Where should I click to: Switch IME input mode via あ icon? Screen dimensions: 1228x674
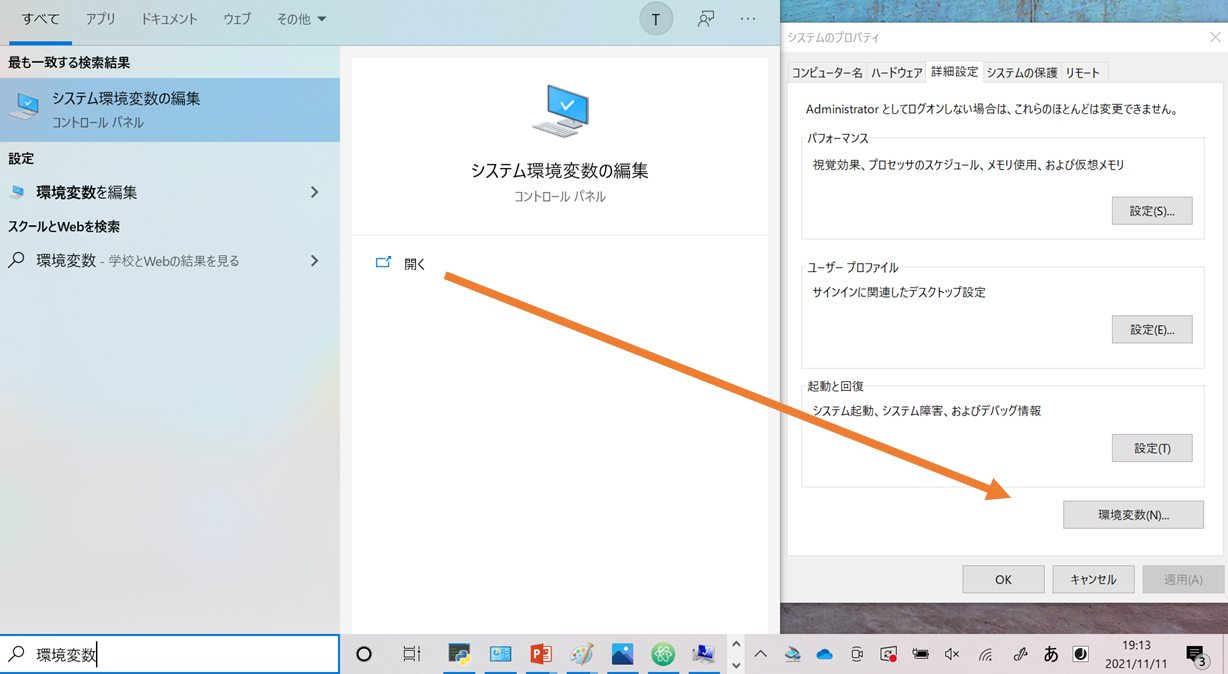pyautogui.click(x=1050, y=654)
